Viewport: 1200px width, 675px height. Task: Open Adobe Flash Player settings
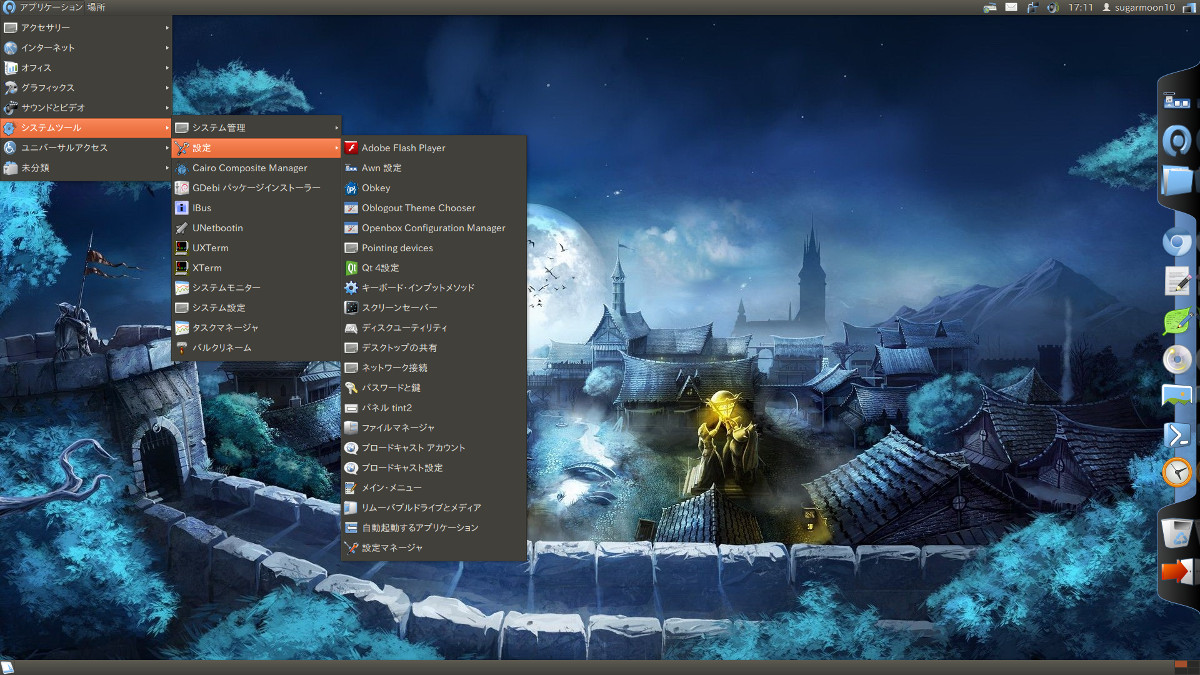[x=434, y=148]
